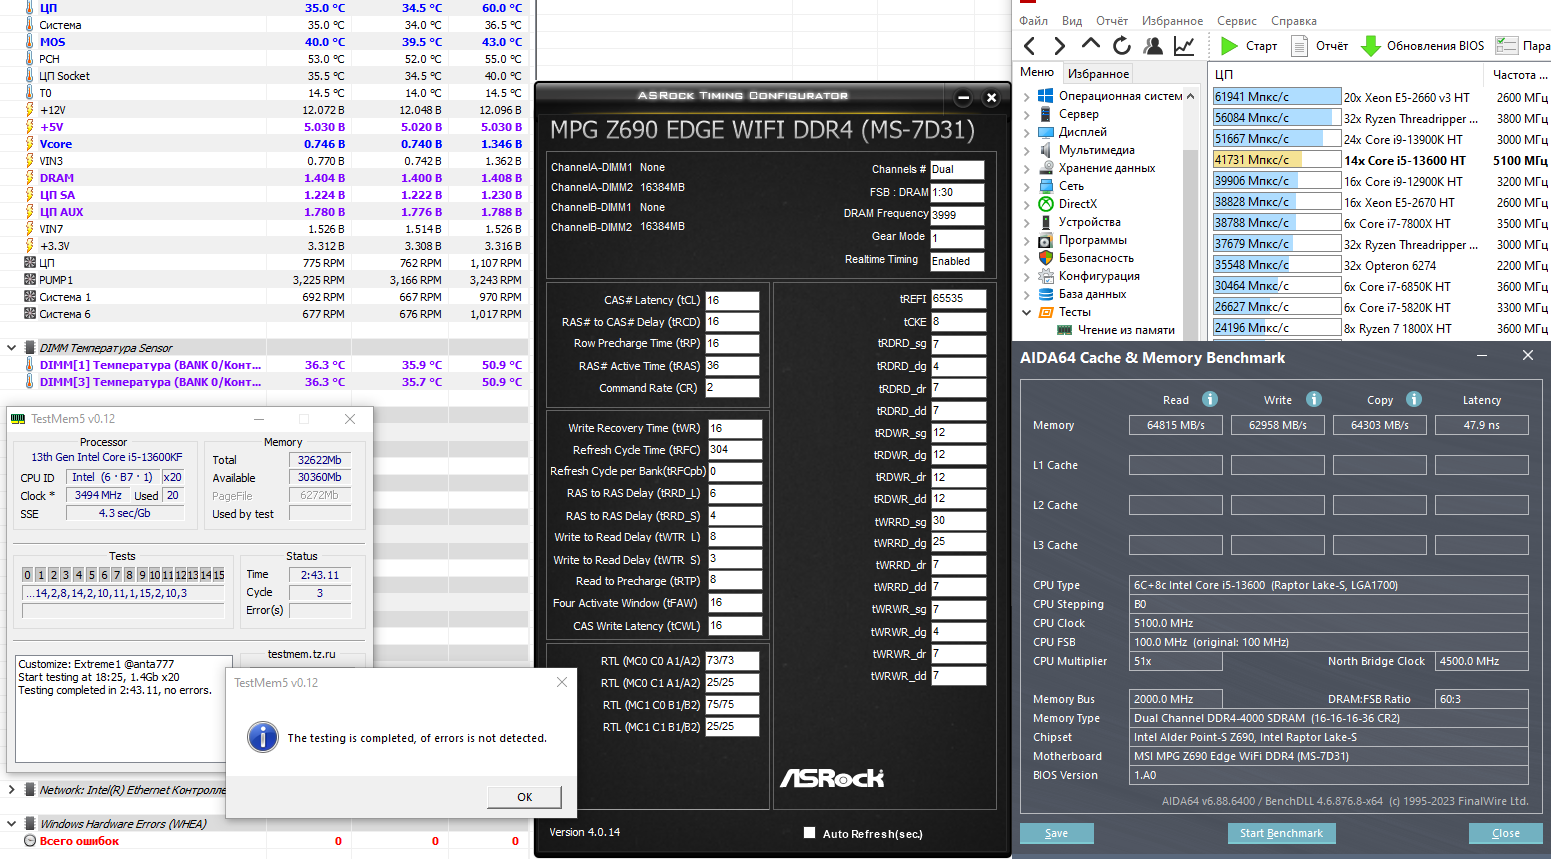
Task: Expand the Хранение данных tree node
Action: coord(1026,168)
